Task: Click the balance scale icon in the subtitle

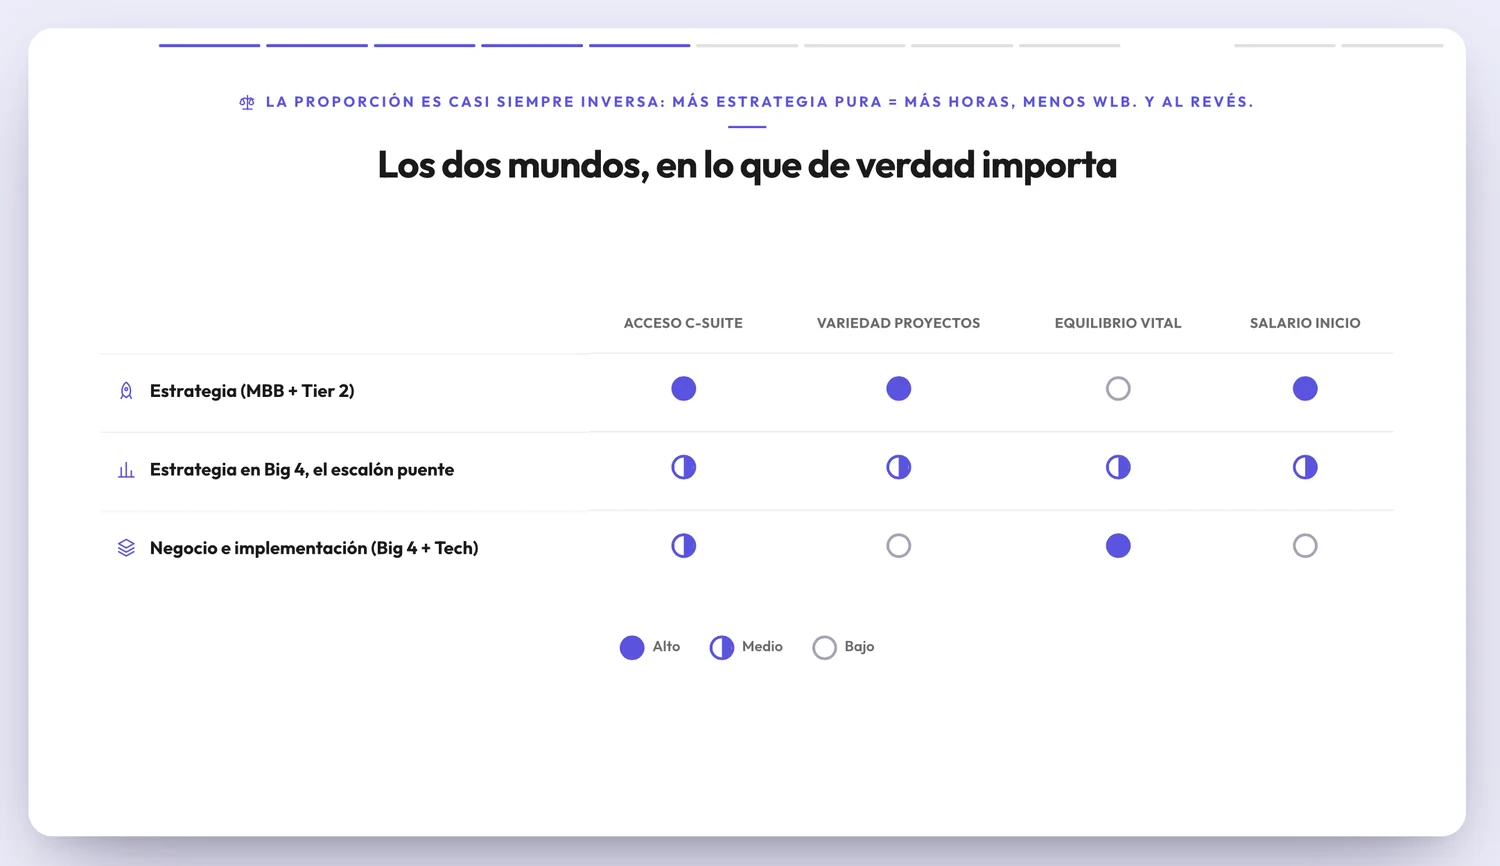Action: (247, 102)
